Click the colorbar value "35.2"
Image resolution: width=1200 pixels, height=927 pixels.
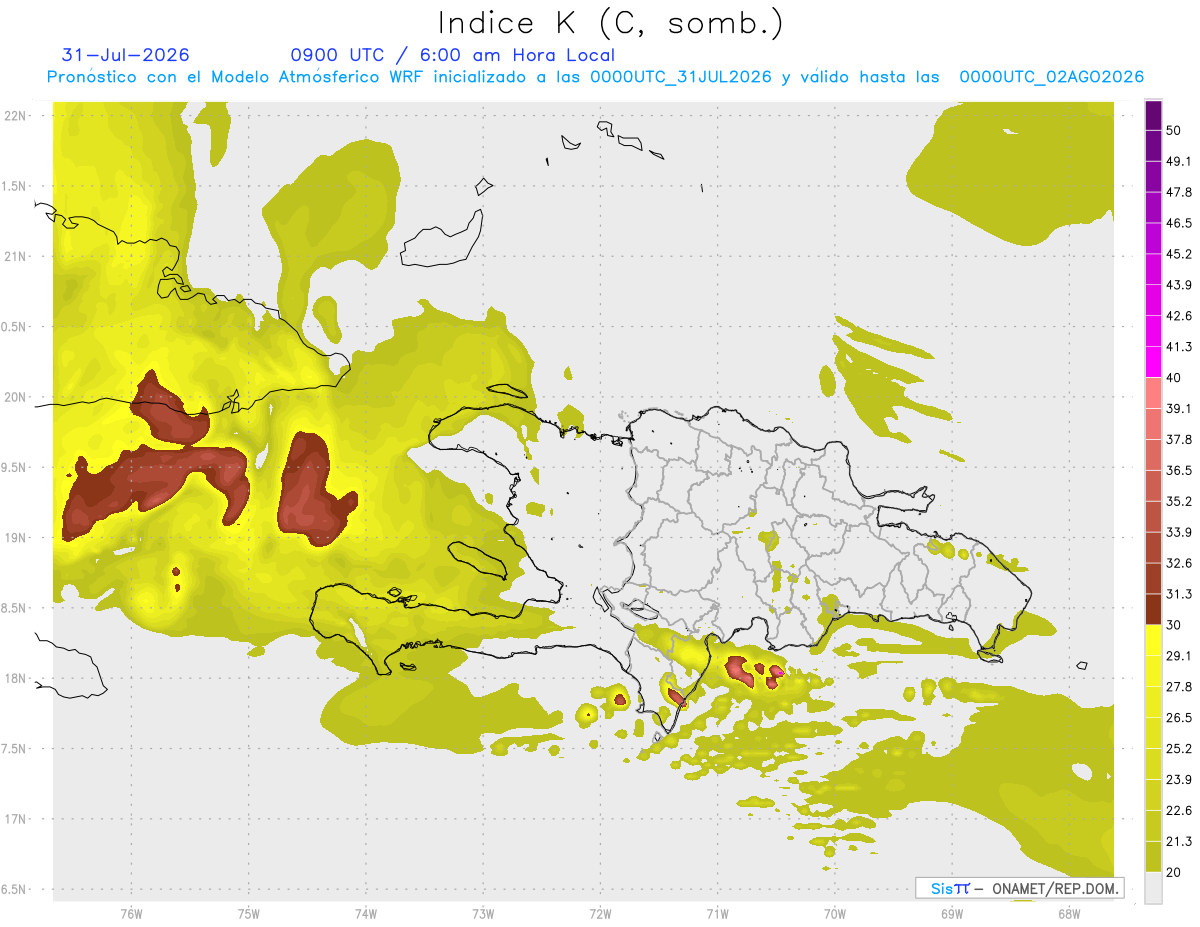coord(1179,501)
